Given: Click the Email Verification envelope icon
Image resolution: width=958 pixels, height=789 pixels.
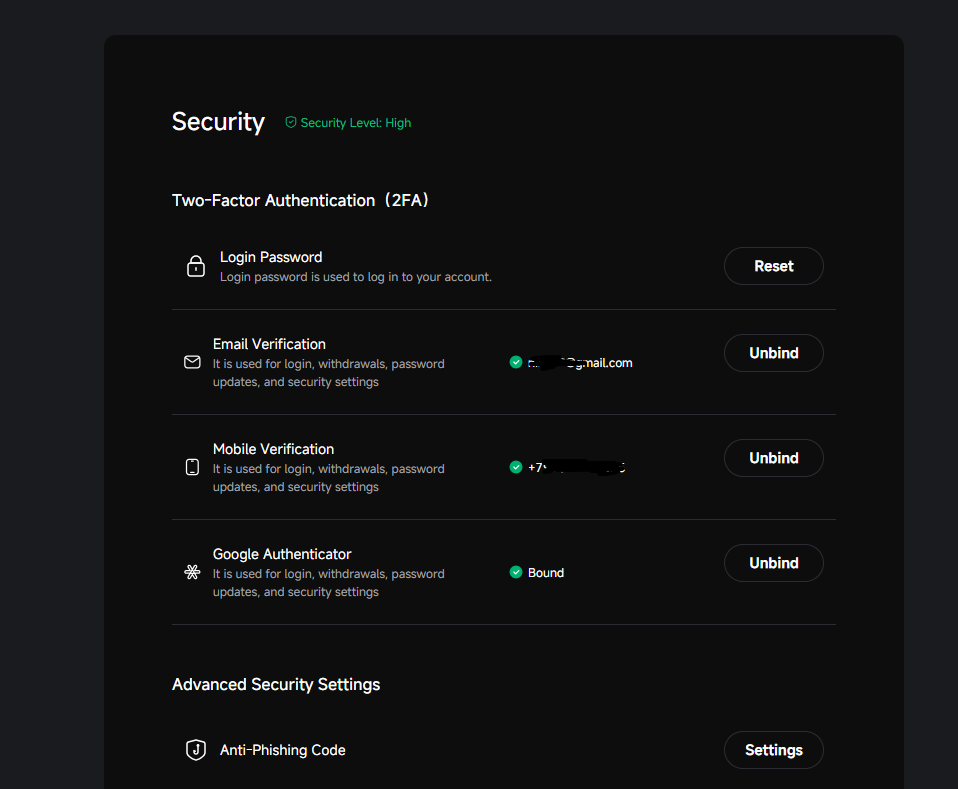Looking at the screenshot, I should (x=192, y=362).
